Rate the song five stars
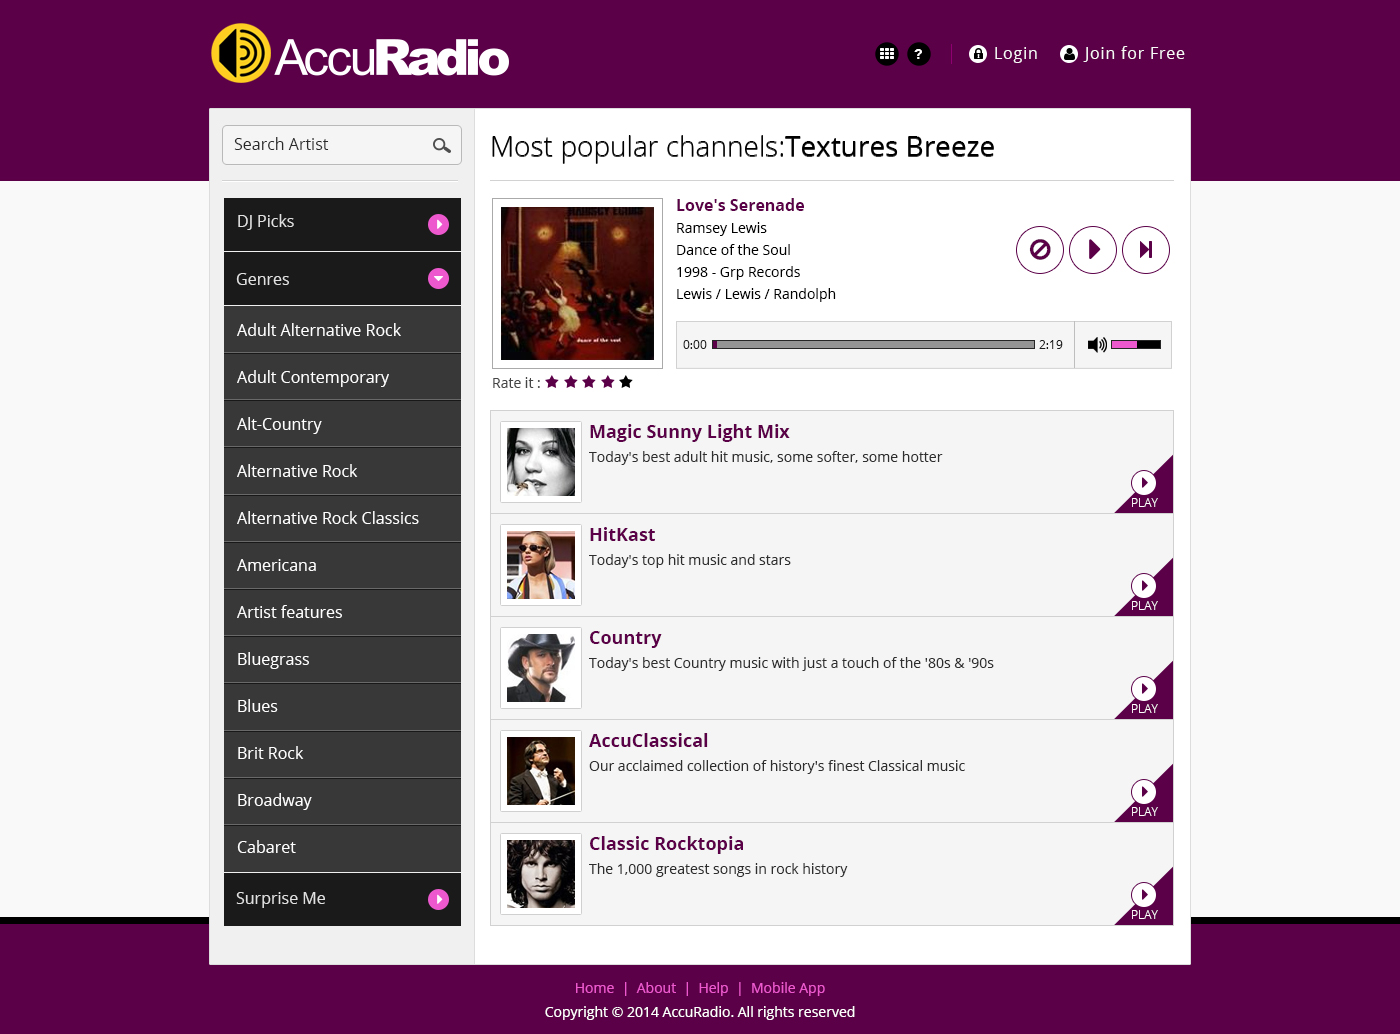Screen dimensions: 1400x1034 pos(625,382)
